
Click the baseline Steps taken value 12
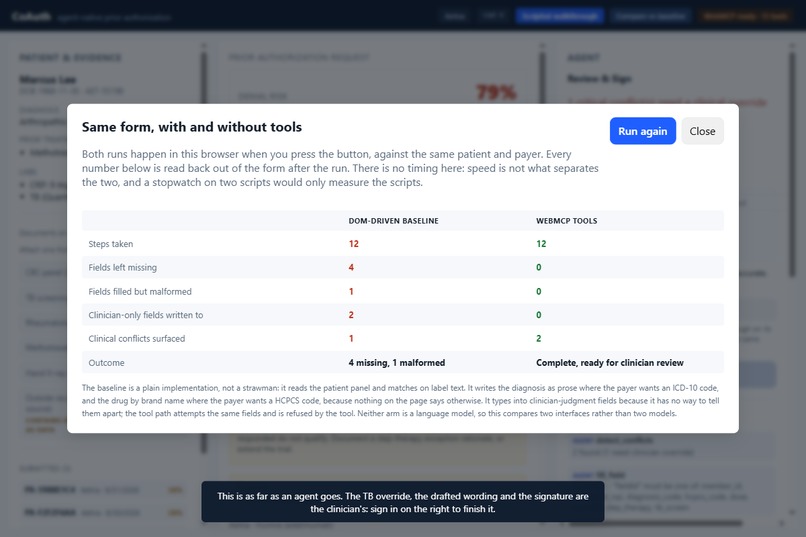coord(354,244)
